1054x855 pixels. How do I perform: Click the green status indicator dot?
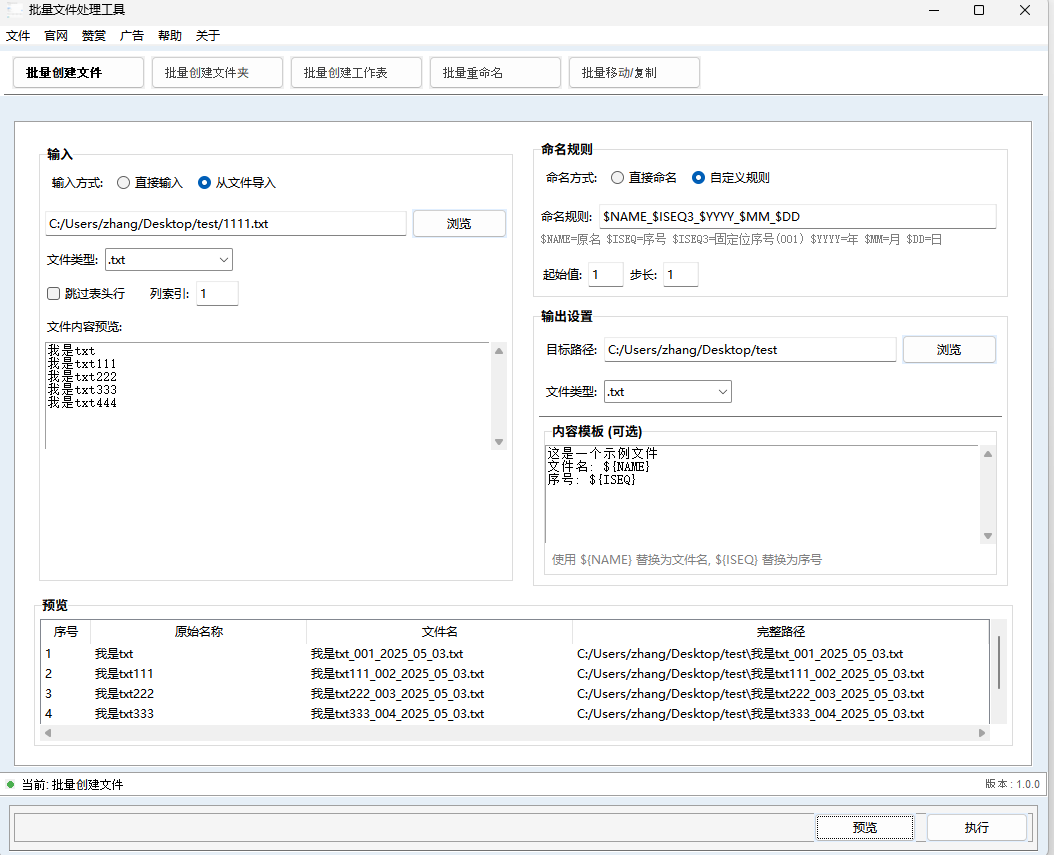tap(11, 784)
